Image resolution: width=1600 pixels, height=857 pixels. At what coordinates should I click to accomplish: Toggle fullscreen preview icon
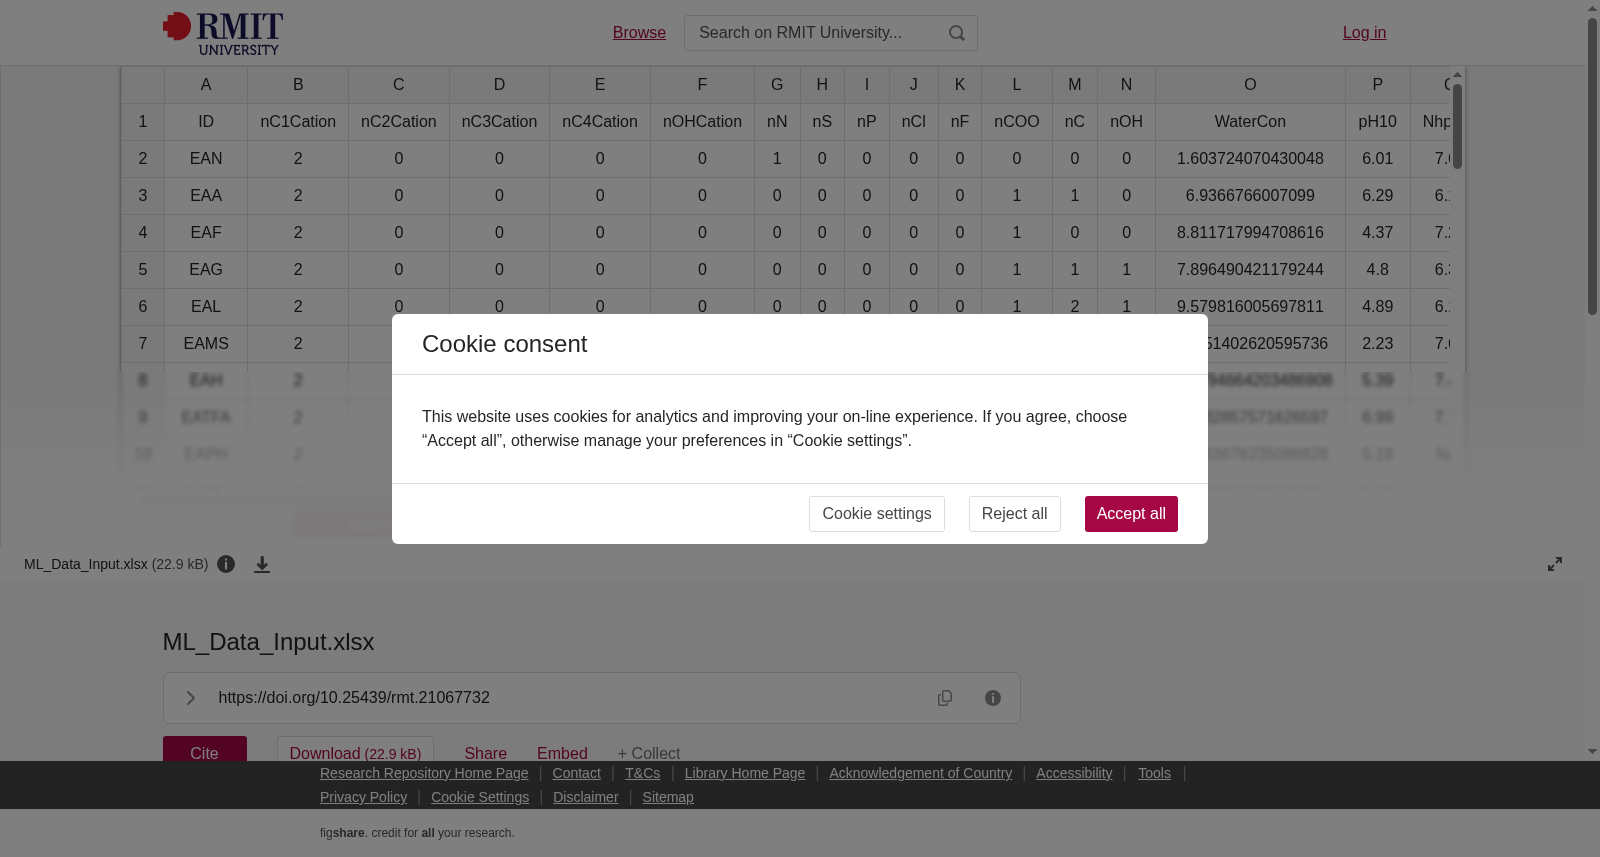coord(1555,564)
